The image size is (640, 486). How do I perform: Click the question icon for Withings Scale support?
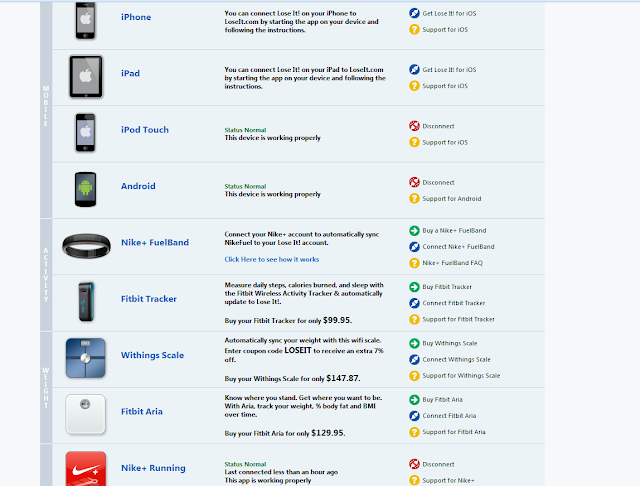(414, 375)
